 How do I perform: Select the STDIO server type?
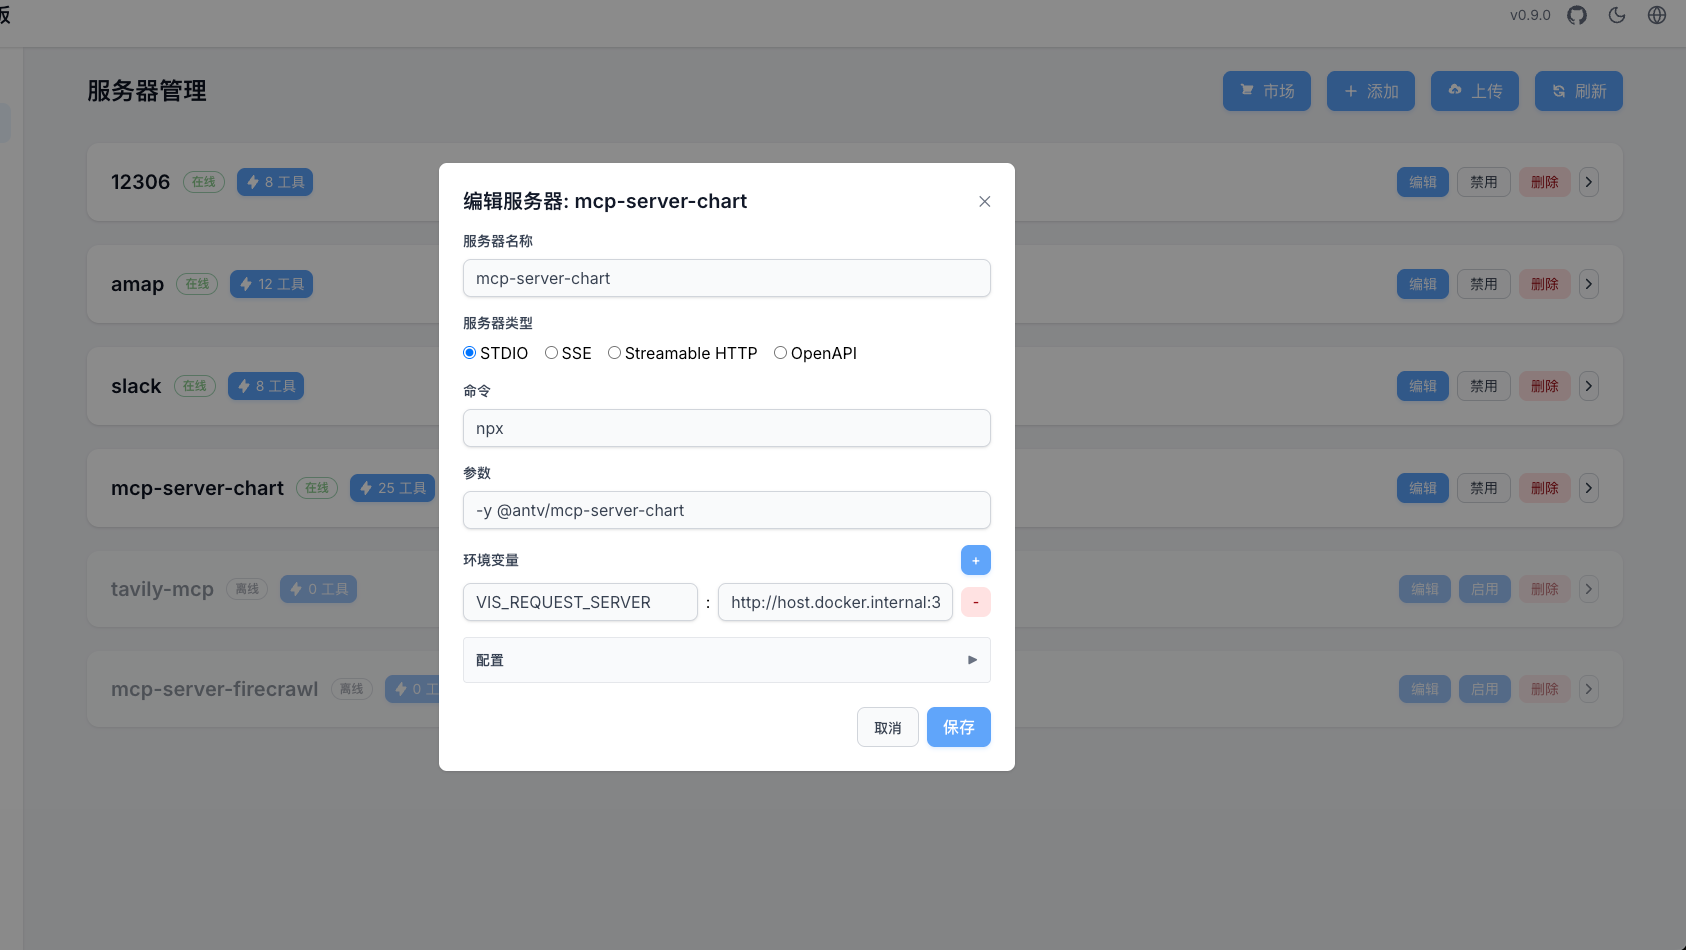(469, 353)
